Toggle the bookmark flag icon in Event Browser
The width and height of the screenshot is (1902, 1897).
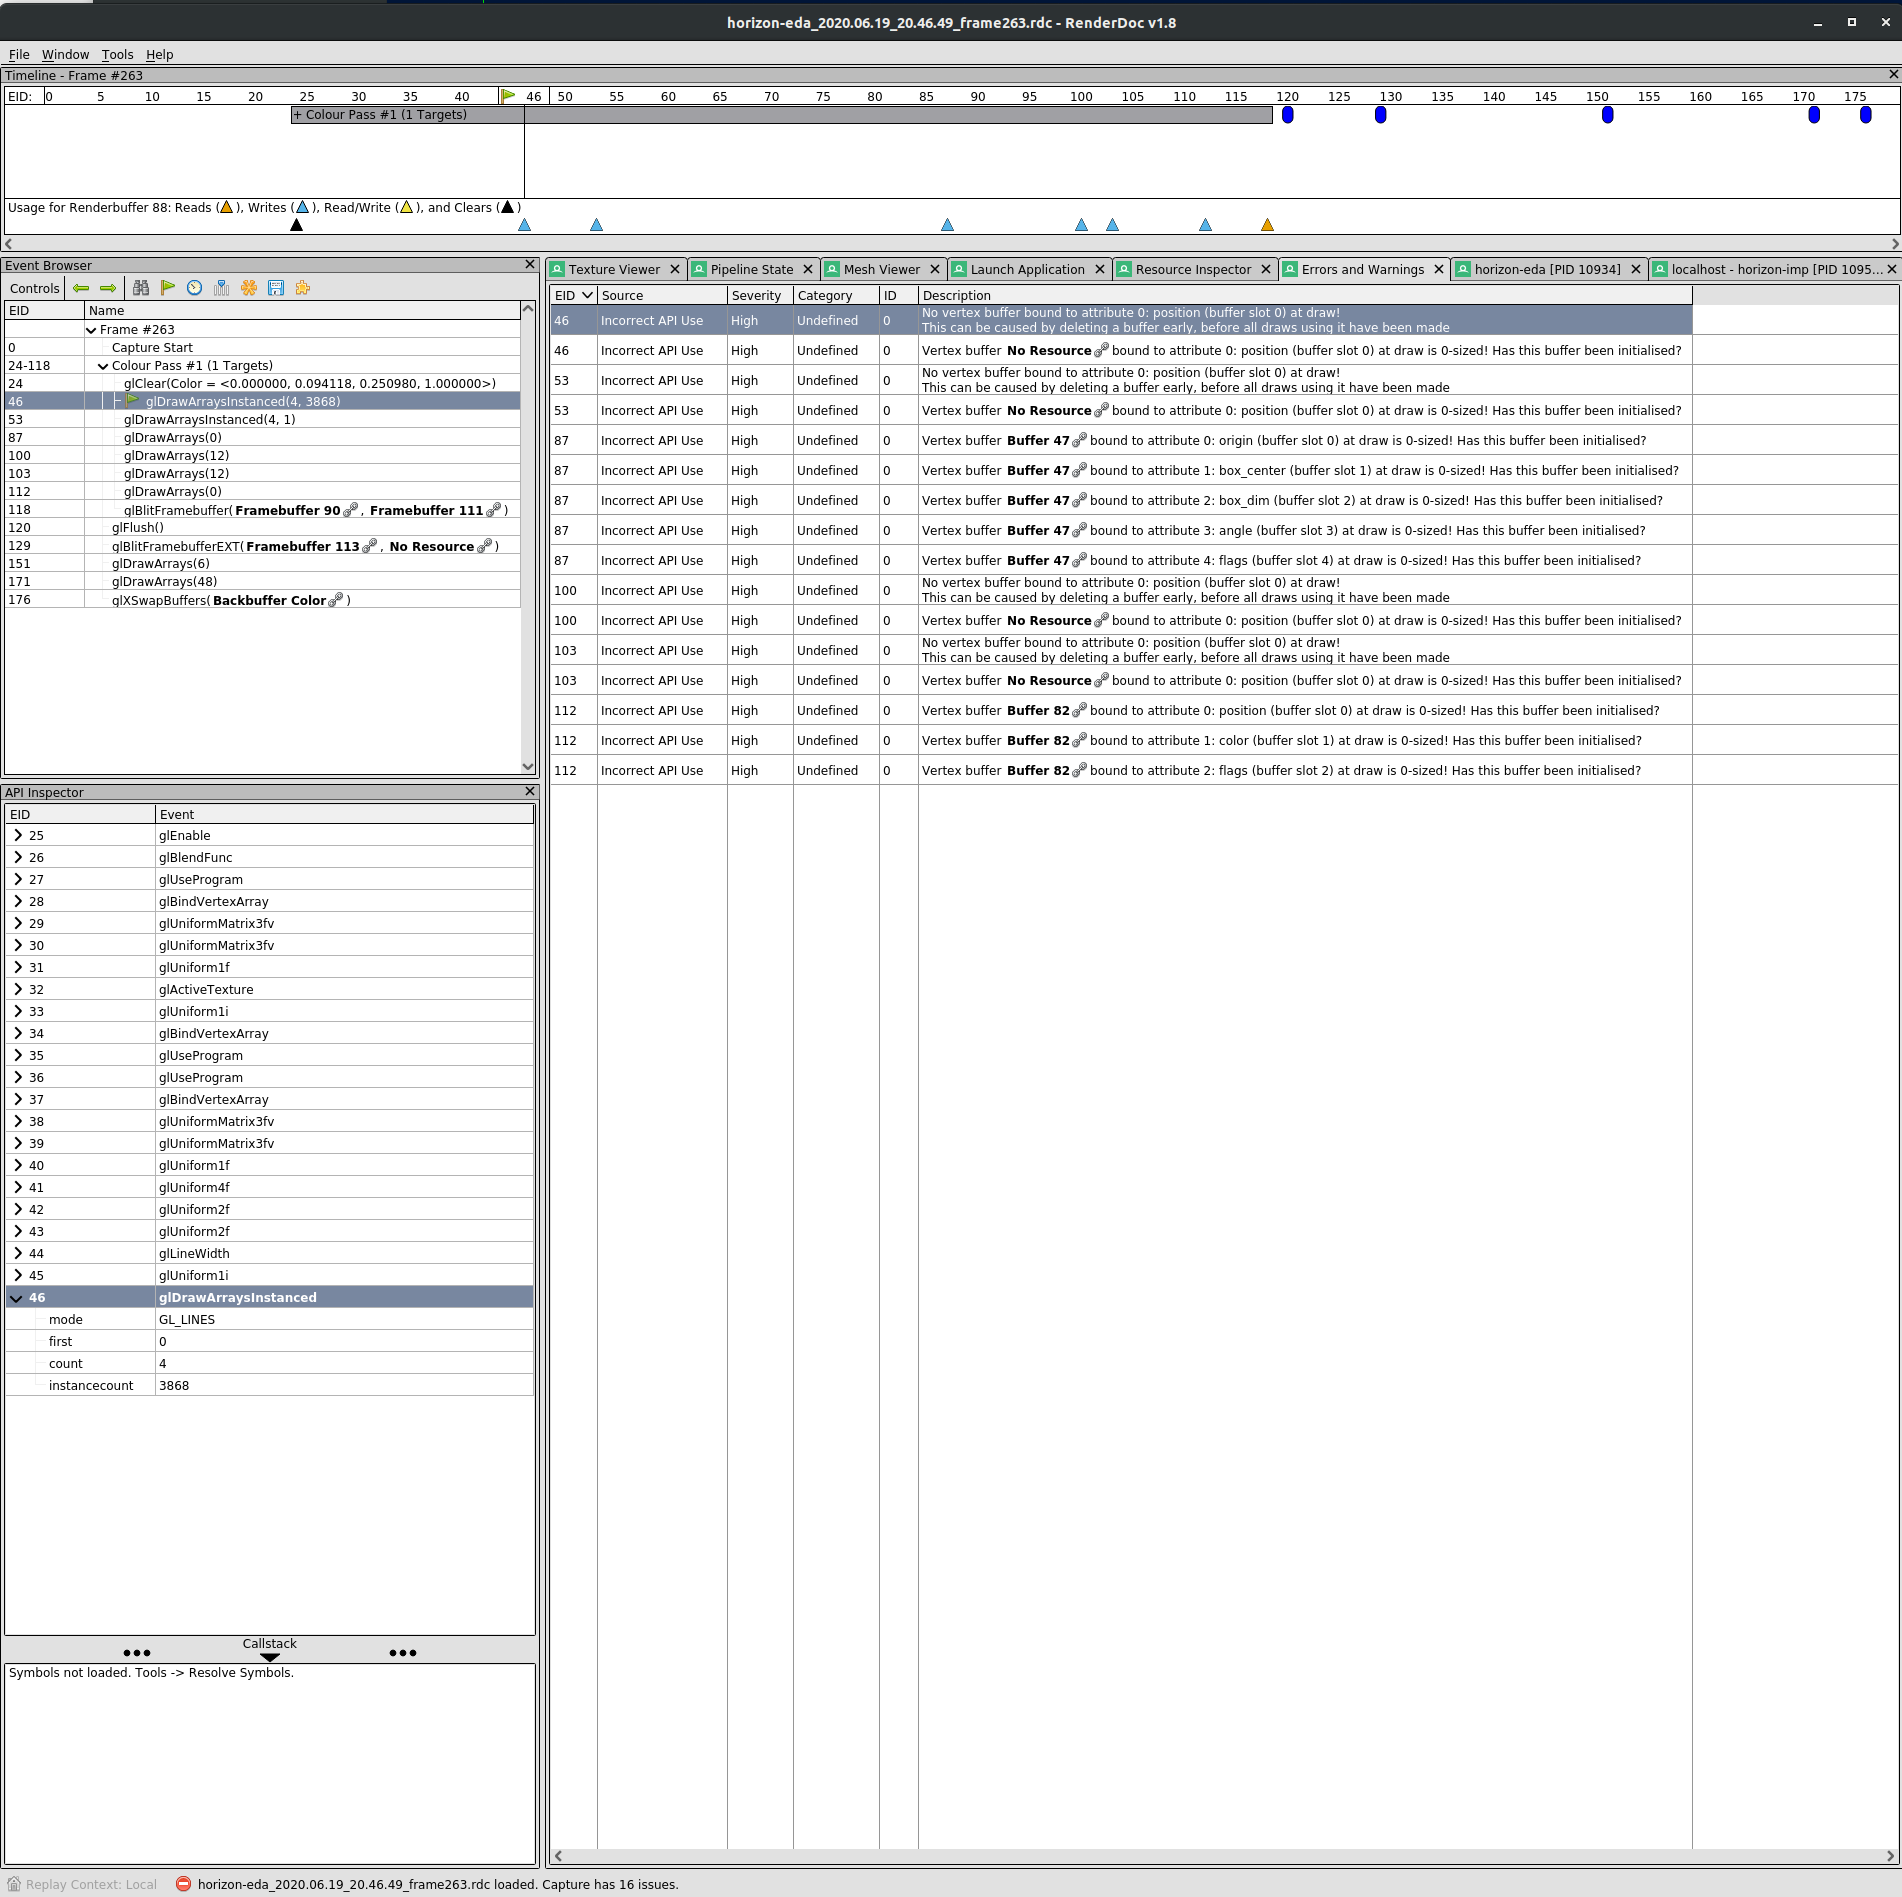(x=167, y=288)
